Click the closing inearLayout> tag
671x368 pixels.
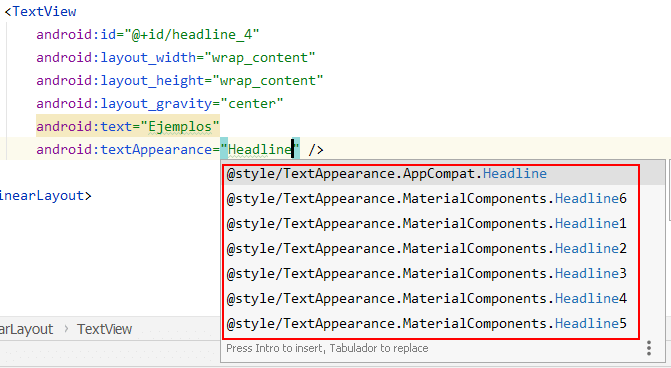click(x=45, y=196)
